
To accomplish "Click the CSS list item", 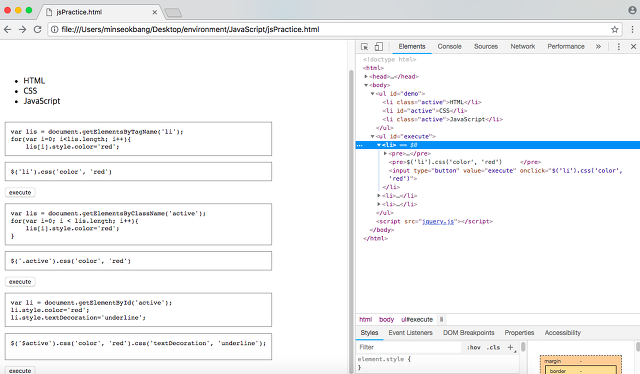I will (x=30, y=91).
